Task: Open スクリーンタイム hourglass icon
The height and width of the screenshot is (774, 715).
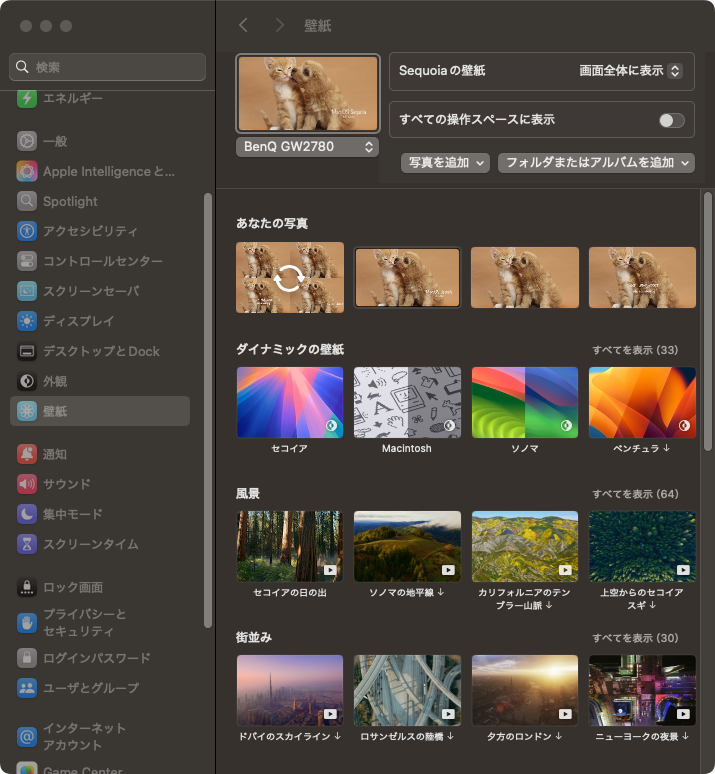Action: (27, 544)
